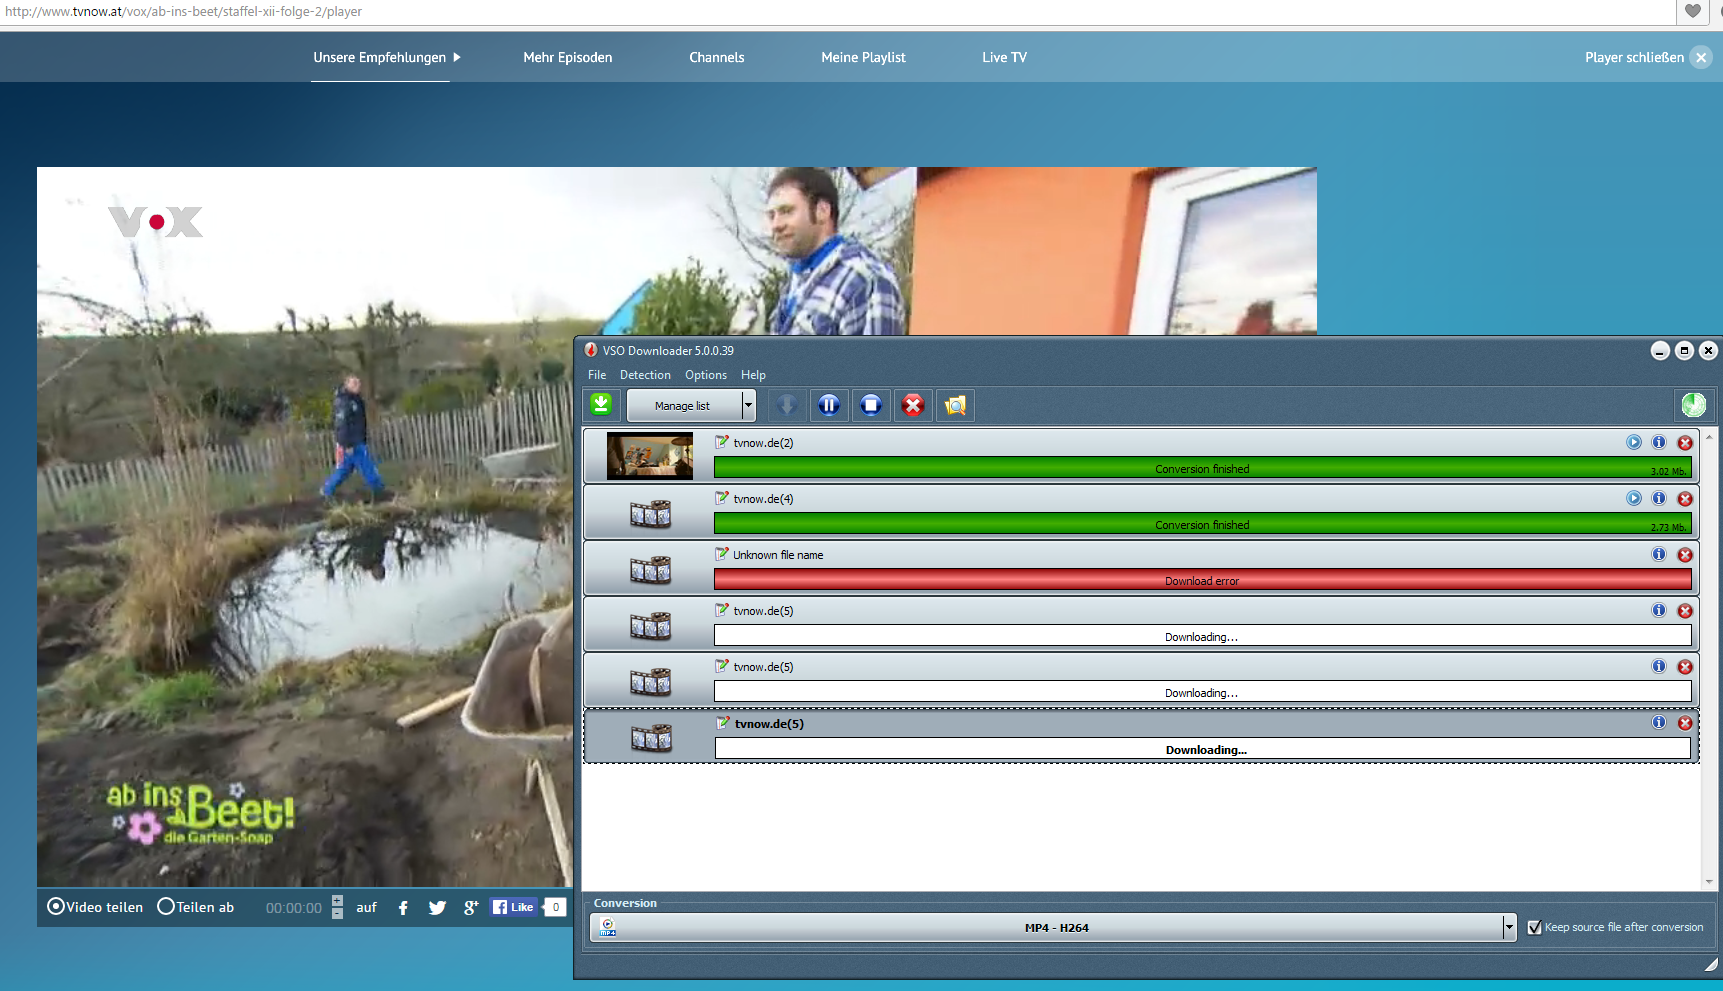Click the download list scrollbar down arrow
The image size is (1723, 991).
1709,882
